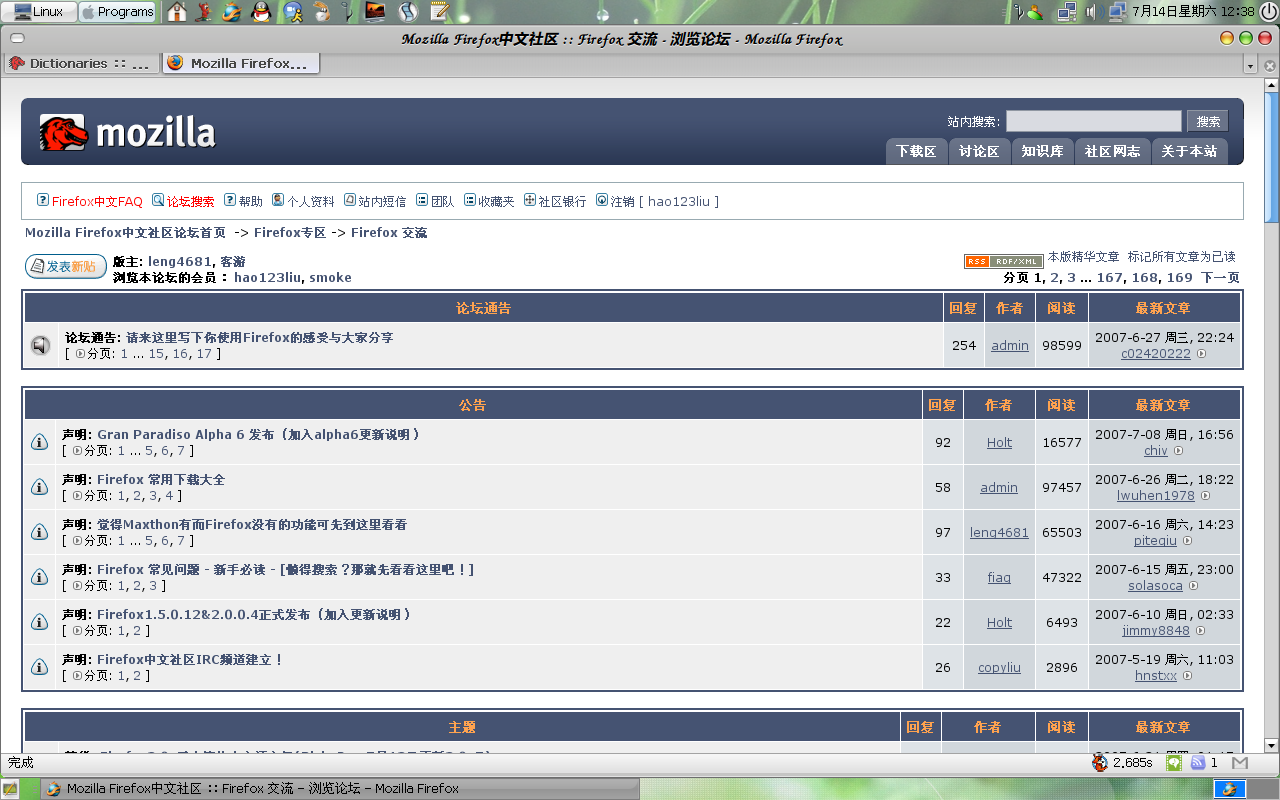The width and height of the screenshot is (1280, 800).
Task: Click 标记所有文章为已读 link
Action: (x=1182, y=257)
